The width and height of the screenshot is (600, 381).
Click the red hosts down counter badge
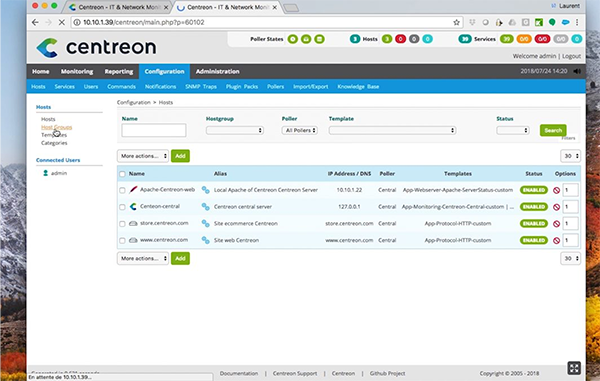[x=400, y=39]
